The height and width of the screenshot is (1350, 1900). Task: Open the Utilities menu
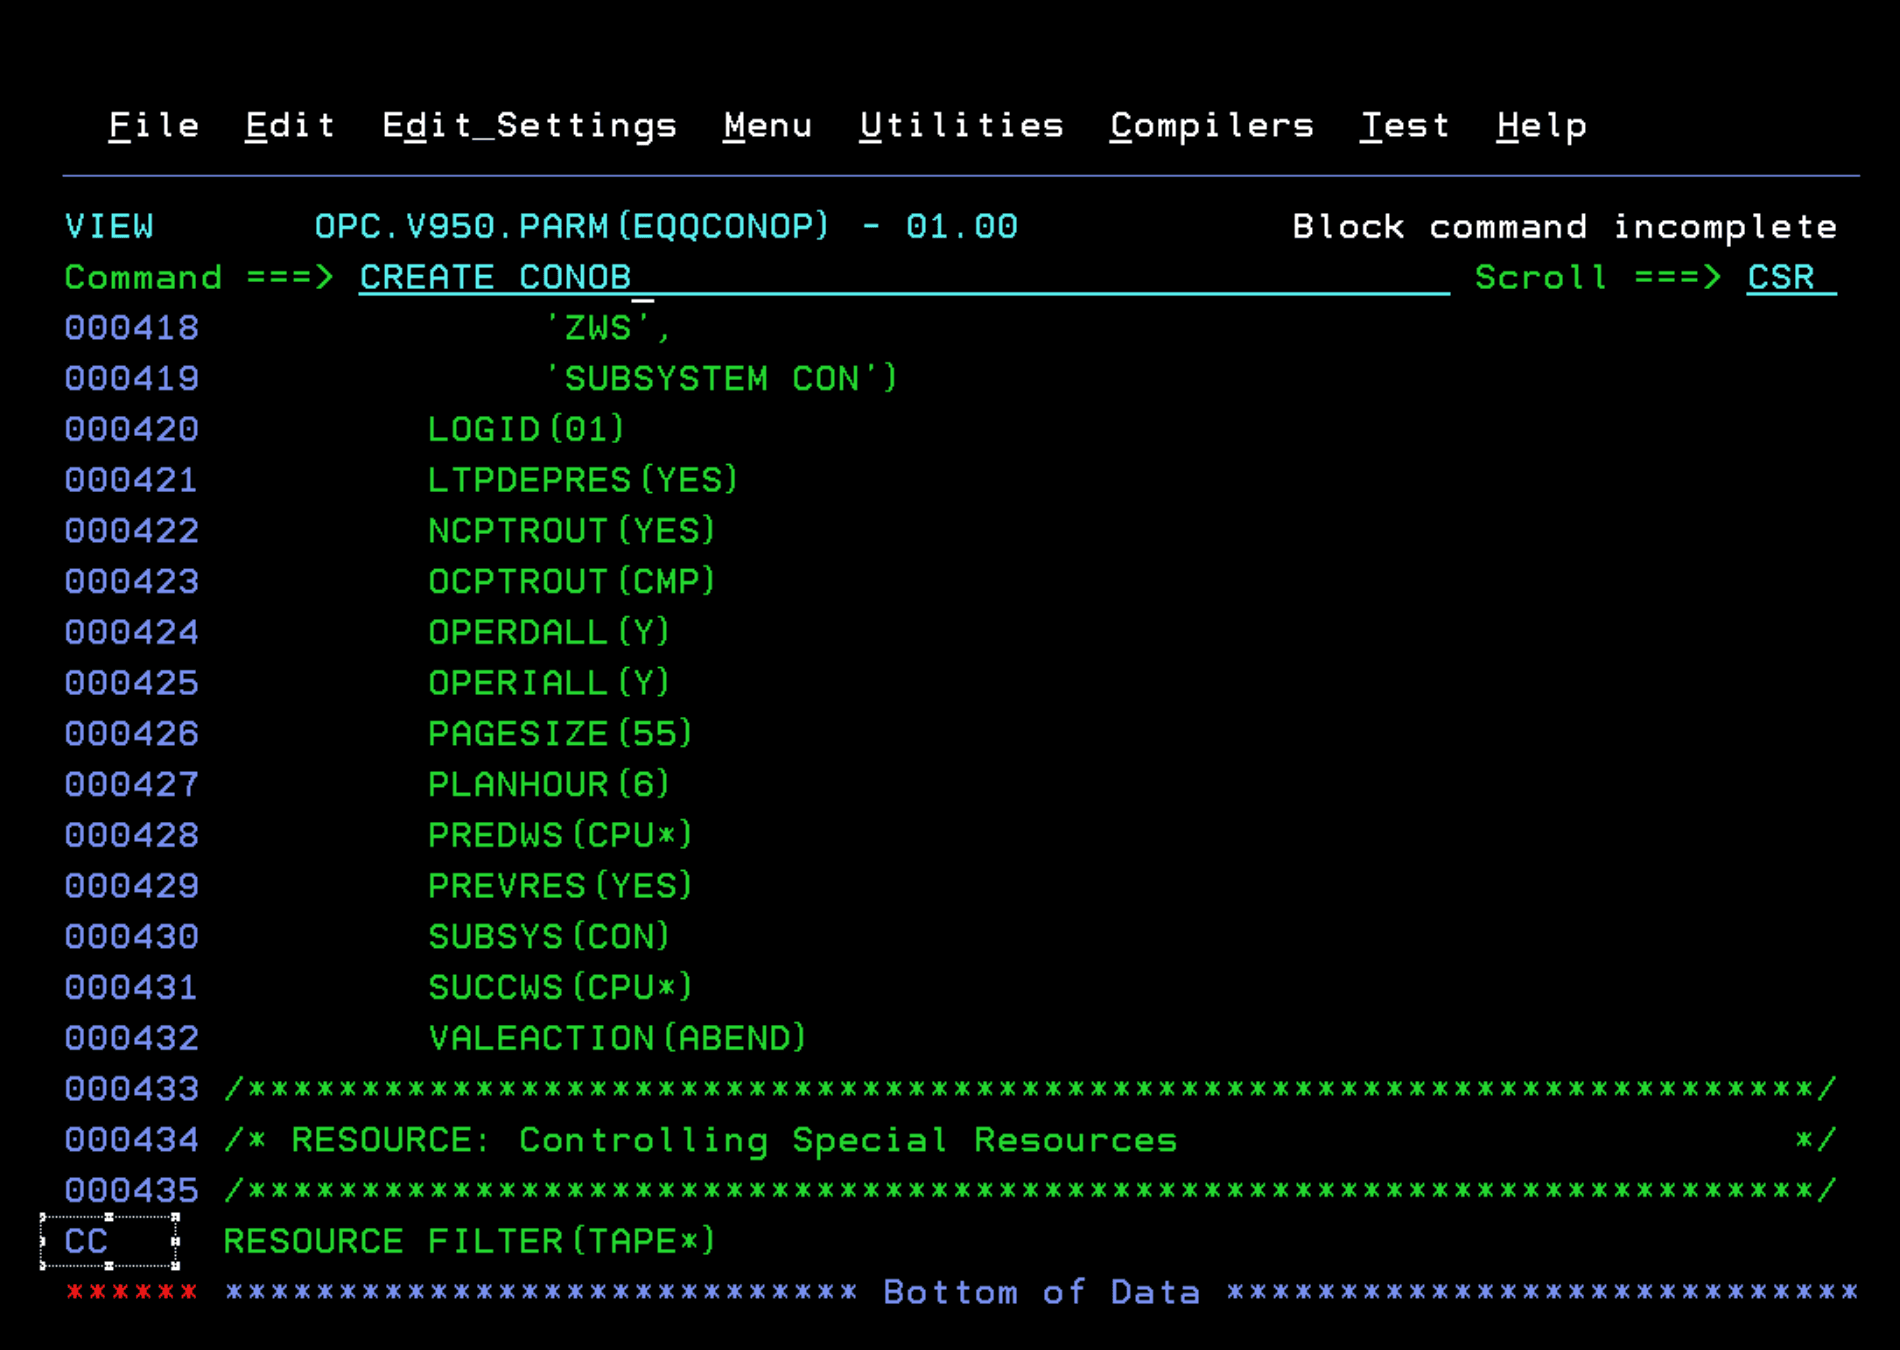click(962, 125)
